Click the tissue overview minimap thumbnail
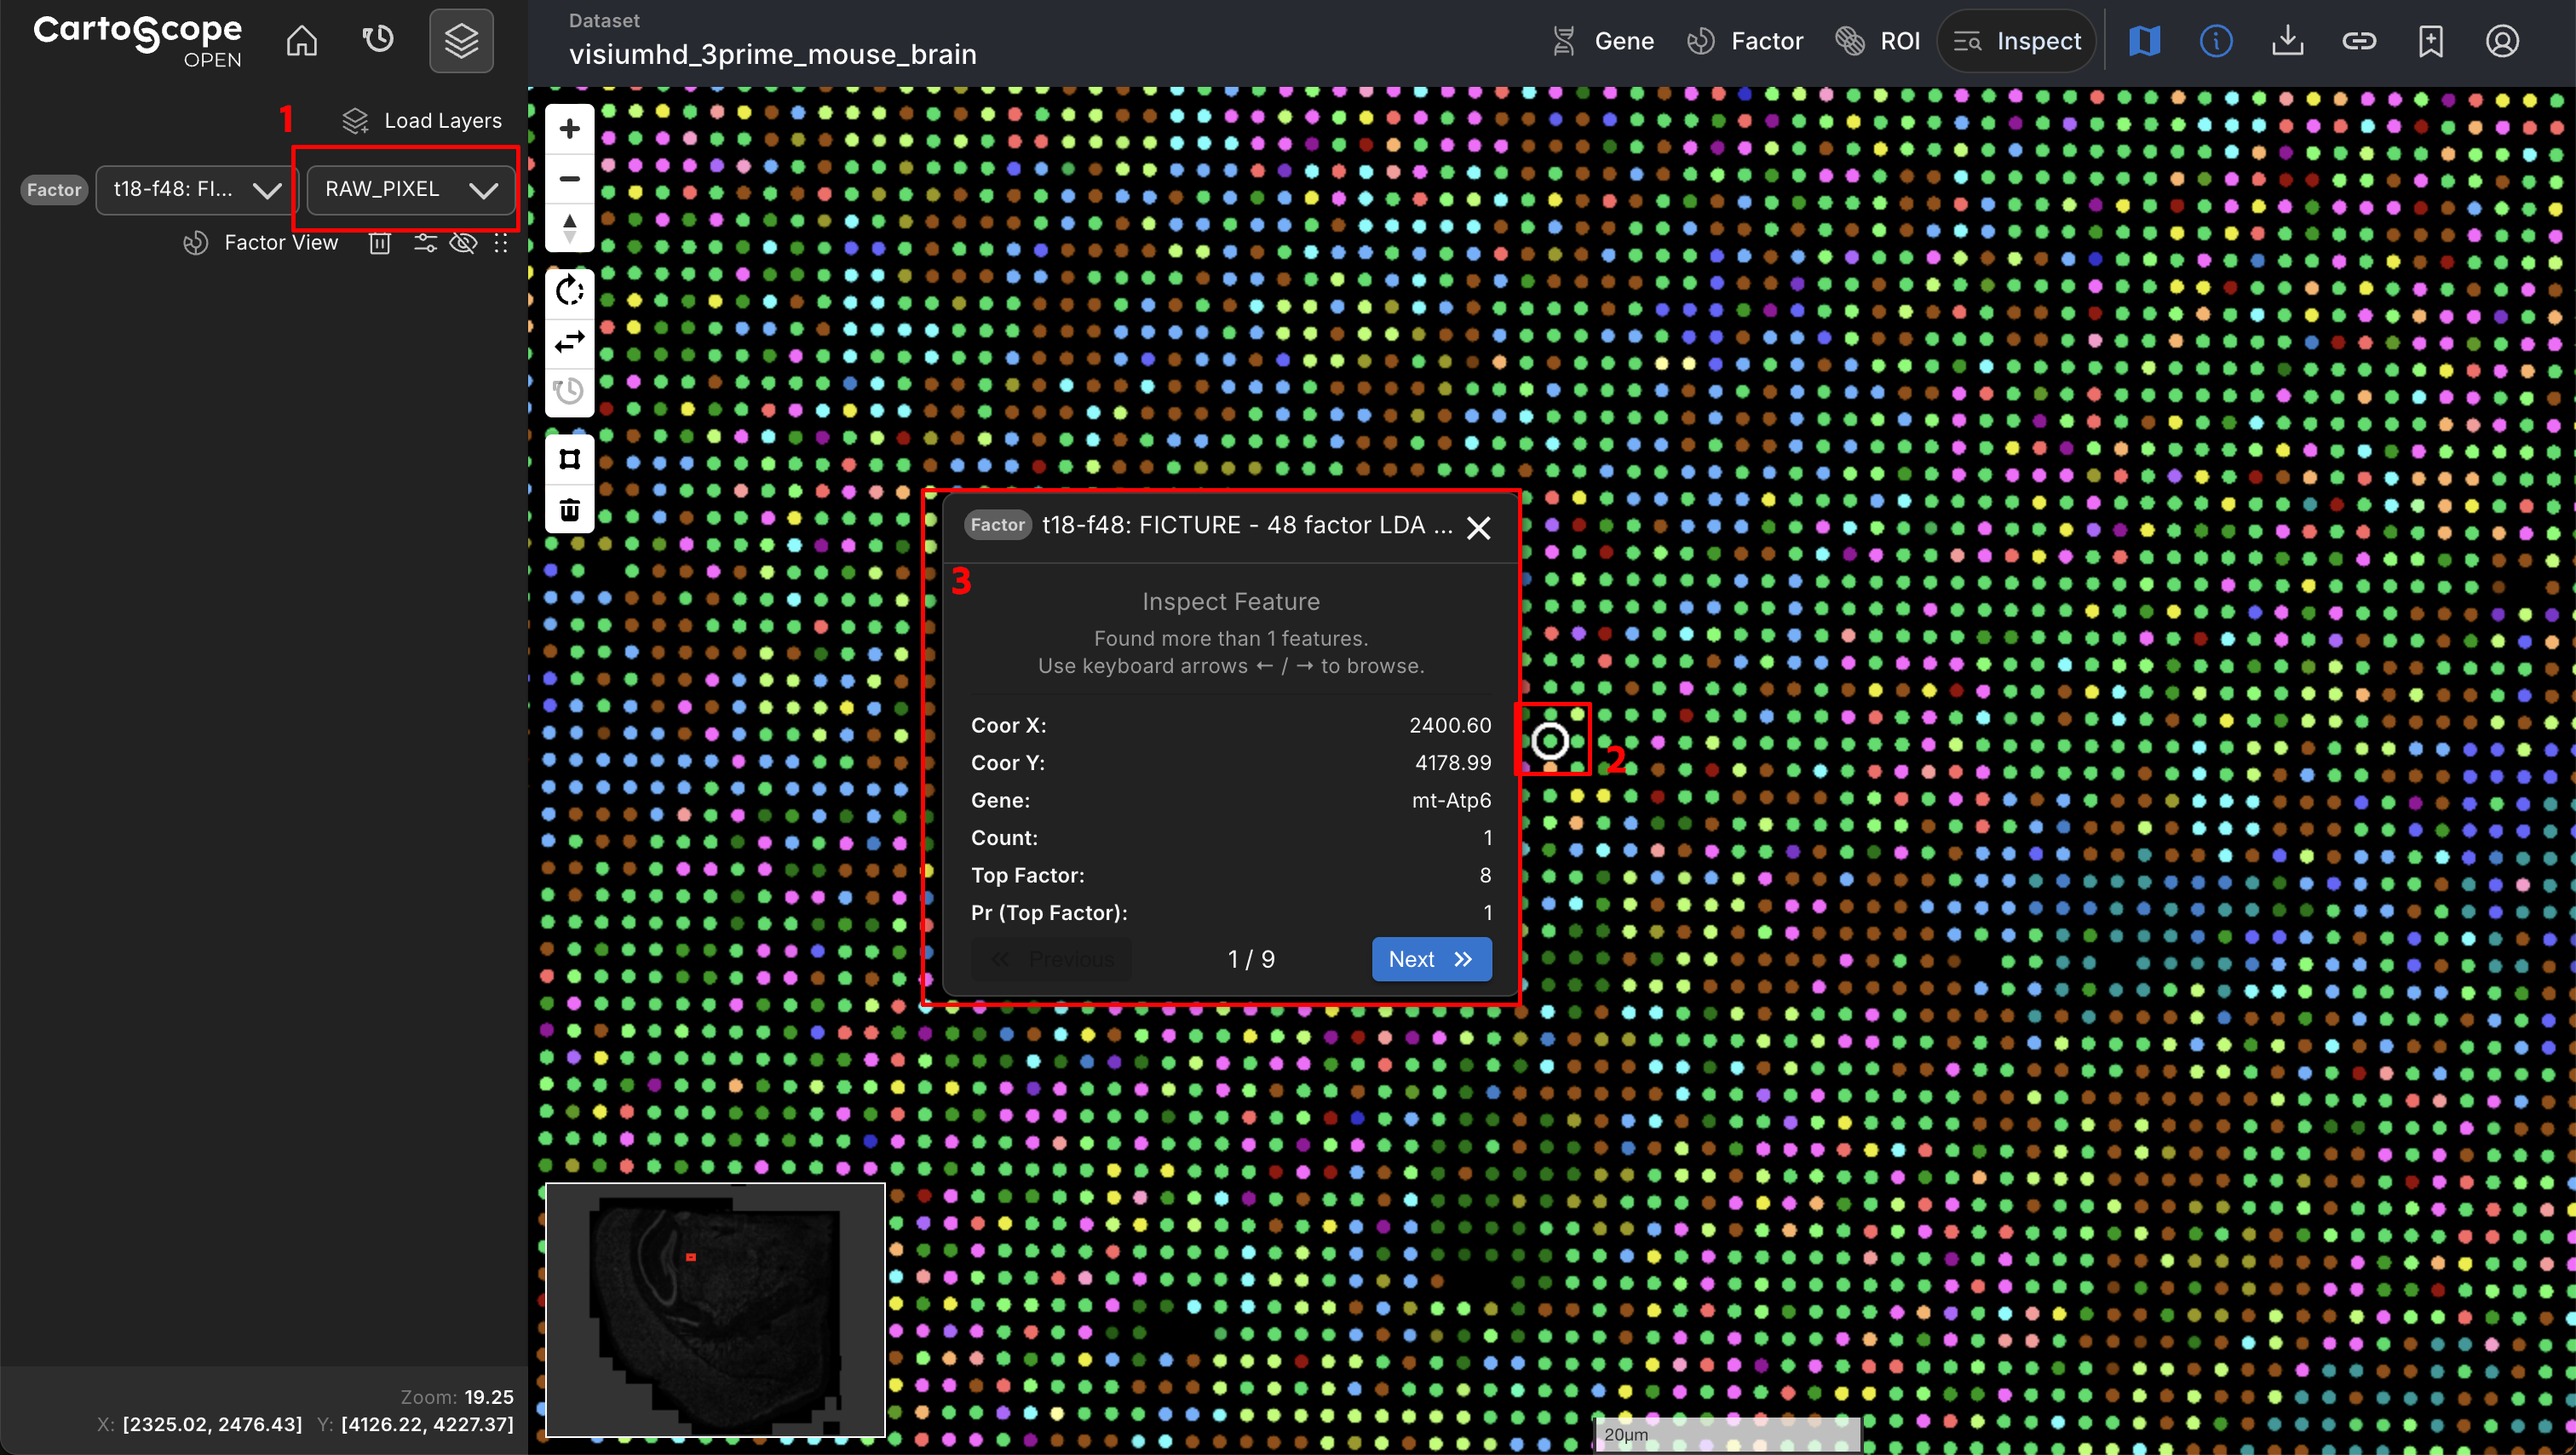Viewport: 2576px width, 1455px height. [x=714, y=1311]
